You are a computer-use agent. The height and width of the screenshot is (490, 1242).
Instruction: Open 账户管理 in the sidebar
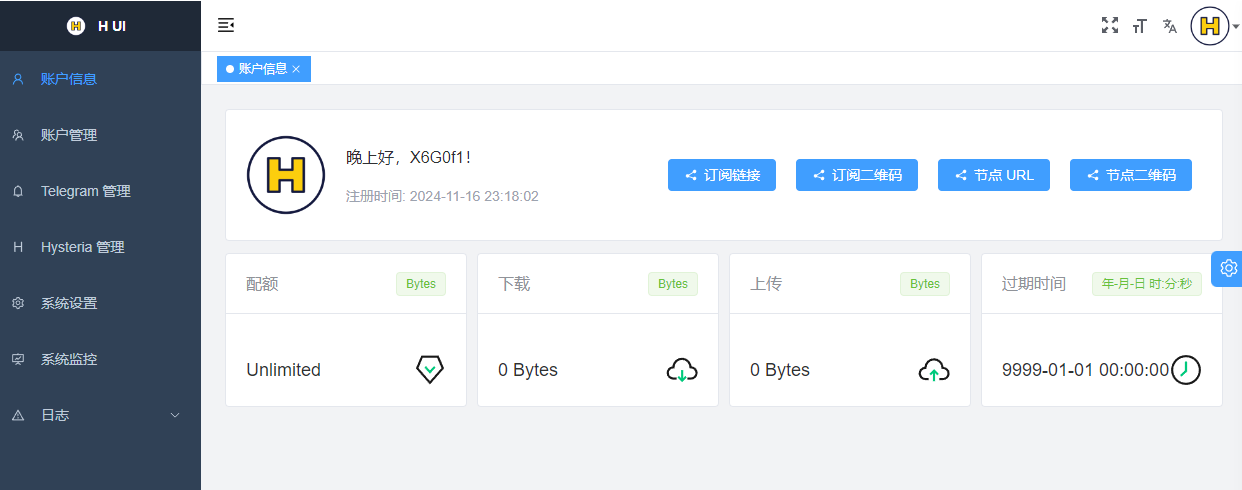(69, 135)
